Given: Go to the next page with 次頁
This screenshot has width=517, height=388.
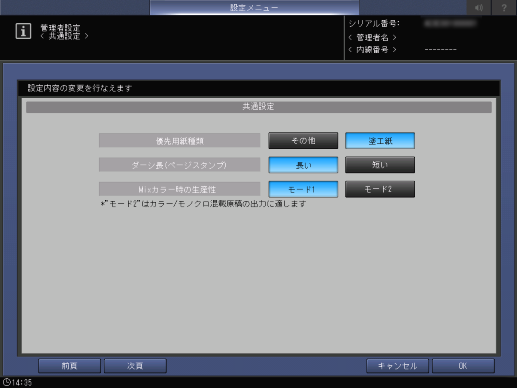Looking at the screenshot, I should click(135, 366).
